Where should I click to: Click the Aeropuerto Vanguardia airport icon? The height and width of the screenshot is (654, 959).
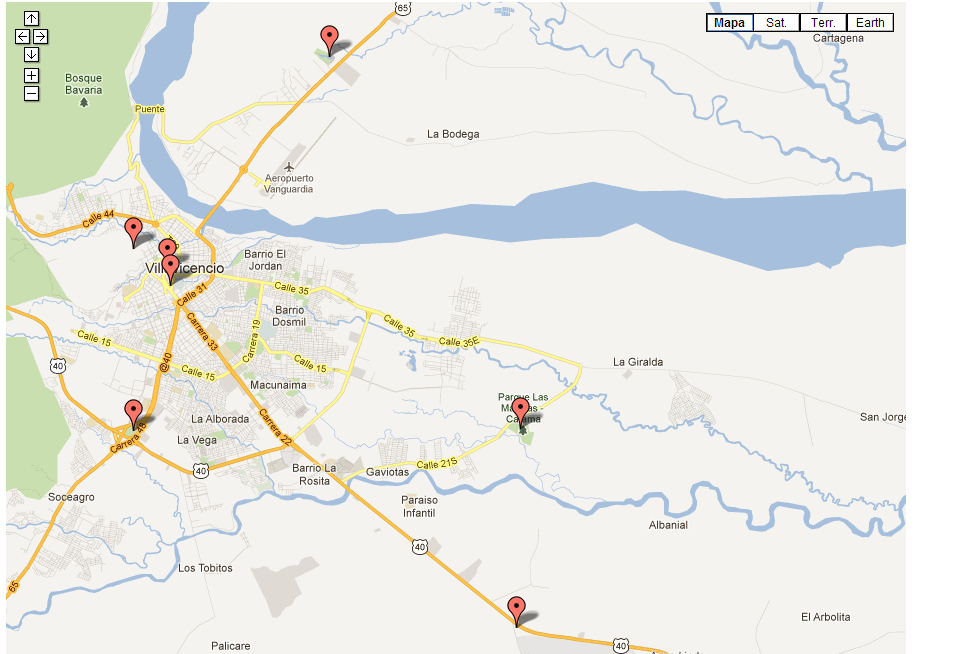(289, 166)
